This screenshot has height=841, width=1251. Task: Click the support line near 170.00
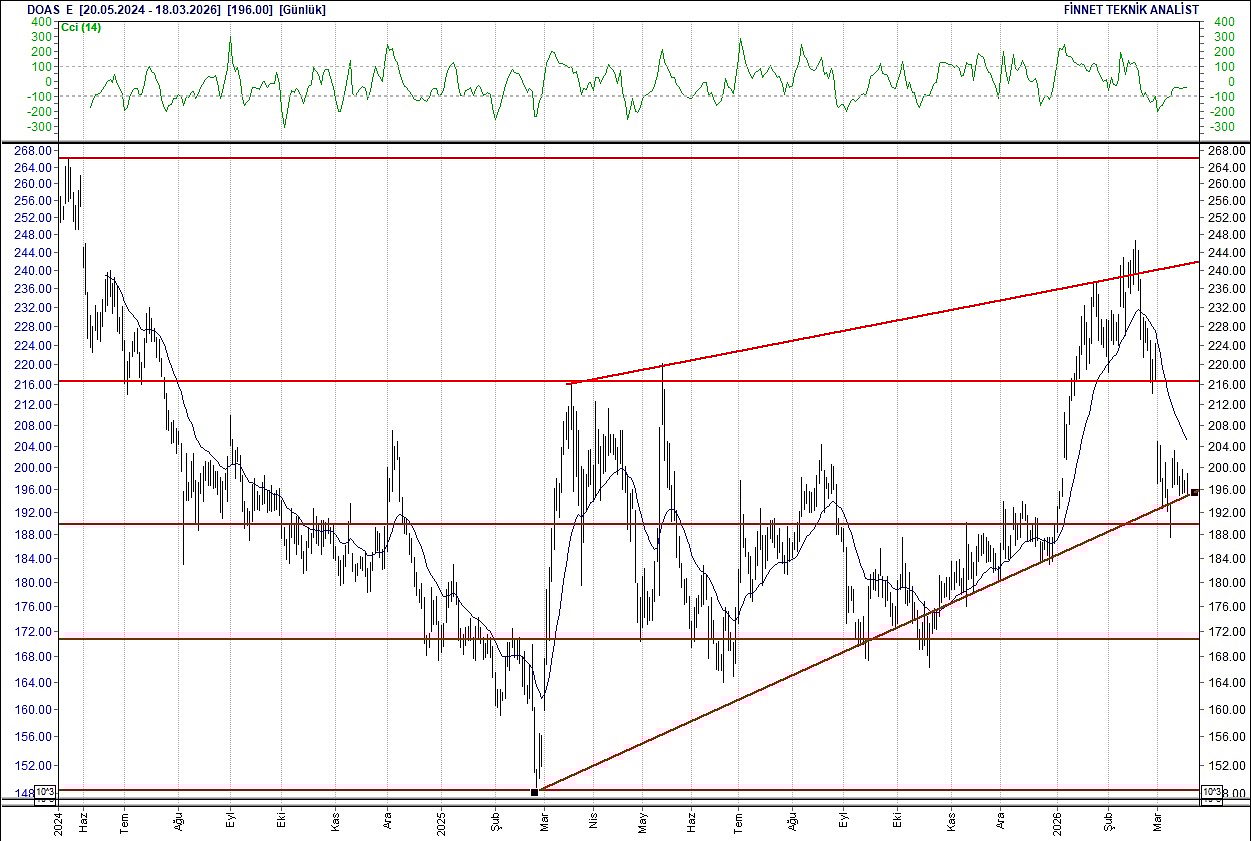(300, 637)
